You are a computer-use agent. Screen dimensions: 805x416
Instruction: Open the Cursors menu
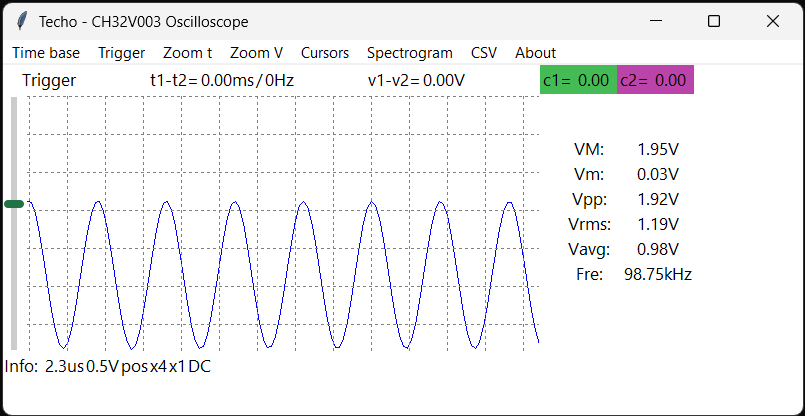[325, 53]
